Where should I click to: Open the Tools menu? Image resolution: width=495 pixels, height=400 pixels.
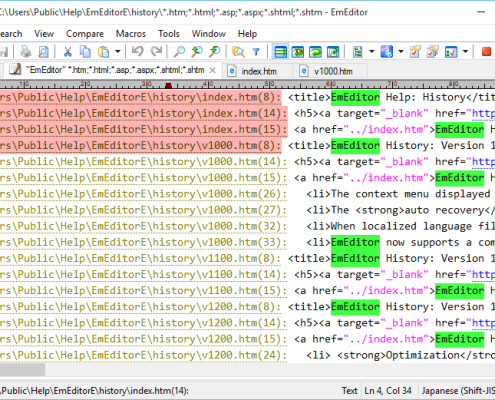pyautogui.click(x=169, y=34)
